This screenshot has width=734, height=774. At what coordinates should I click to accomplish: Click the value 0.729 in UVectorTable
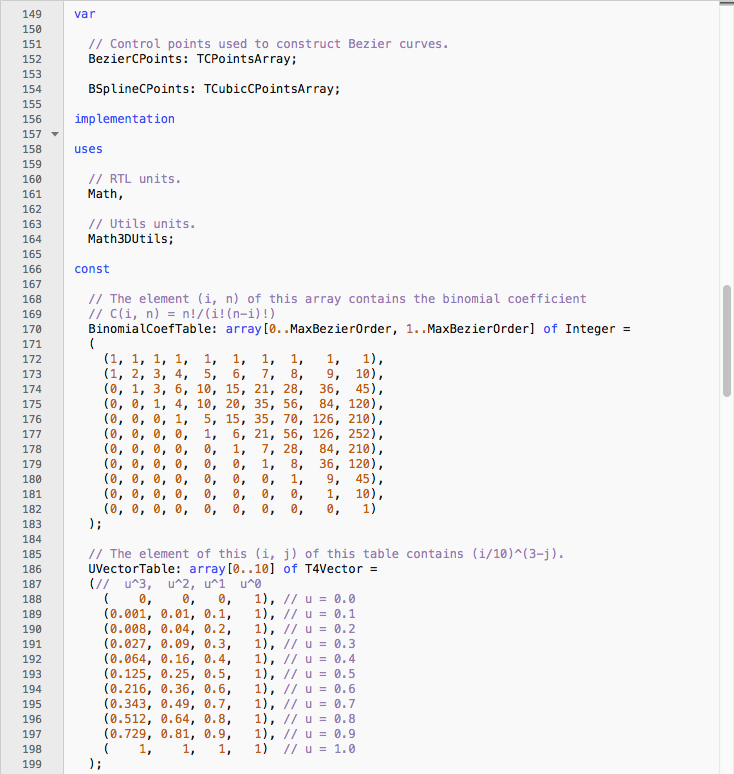[x=128, y=734]
